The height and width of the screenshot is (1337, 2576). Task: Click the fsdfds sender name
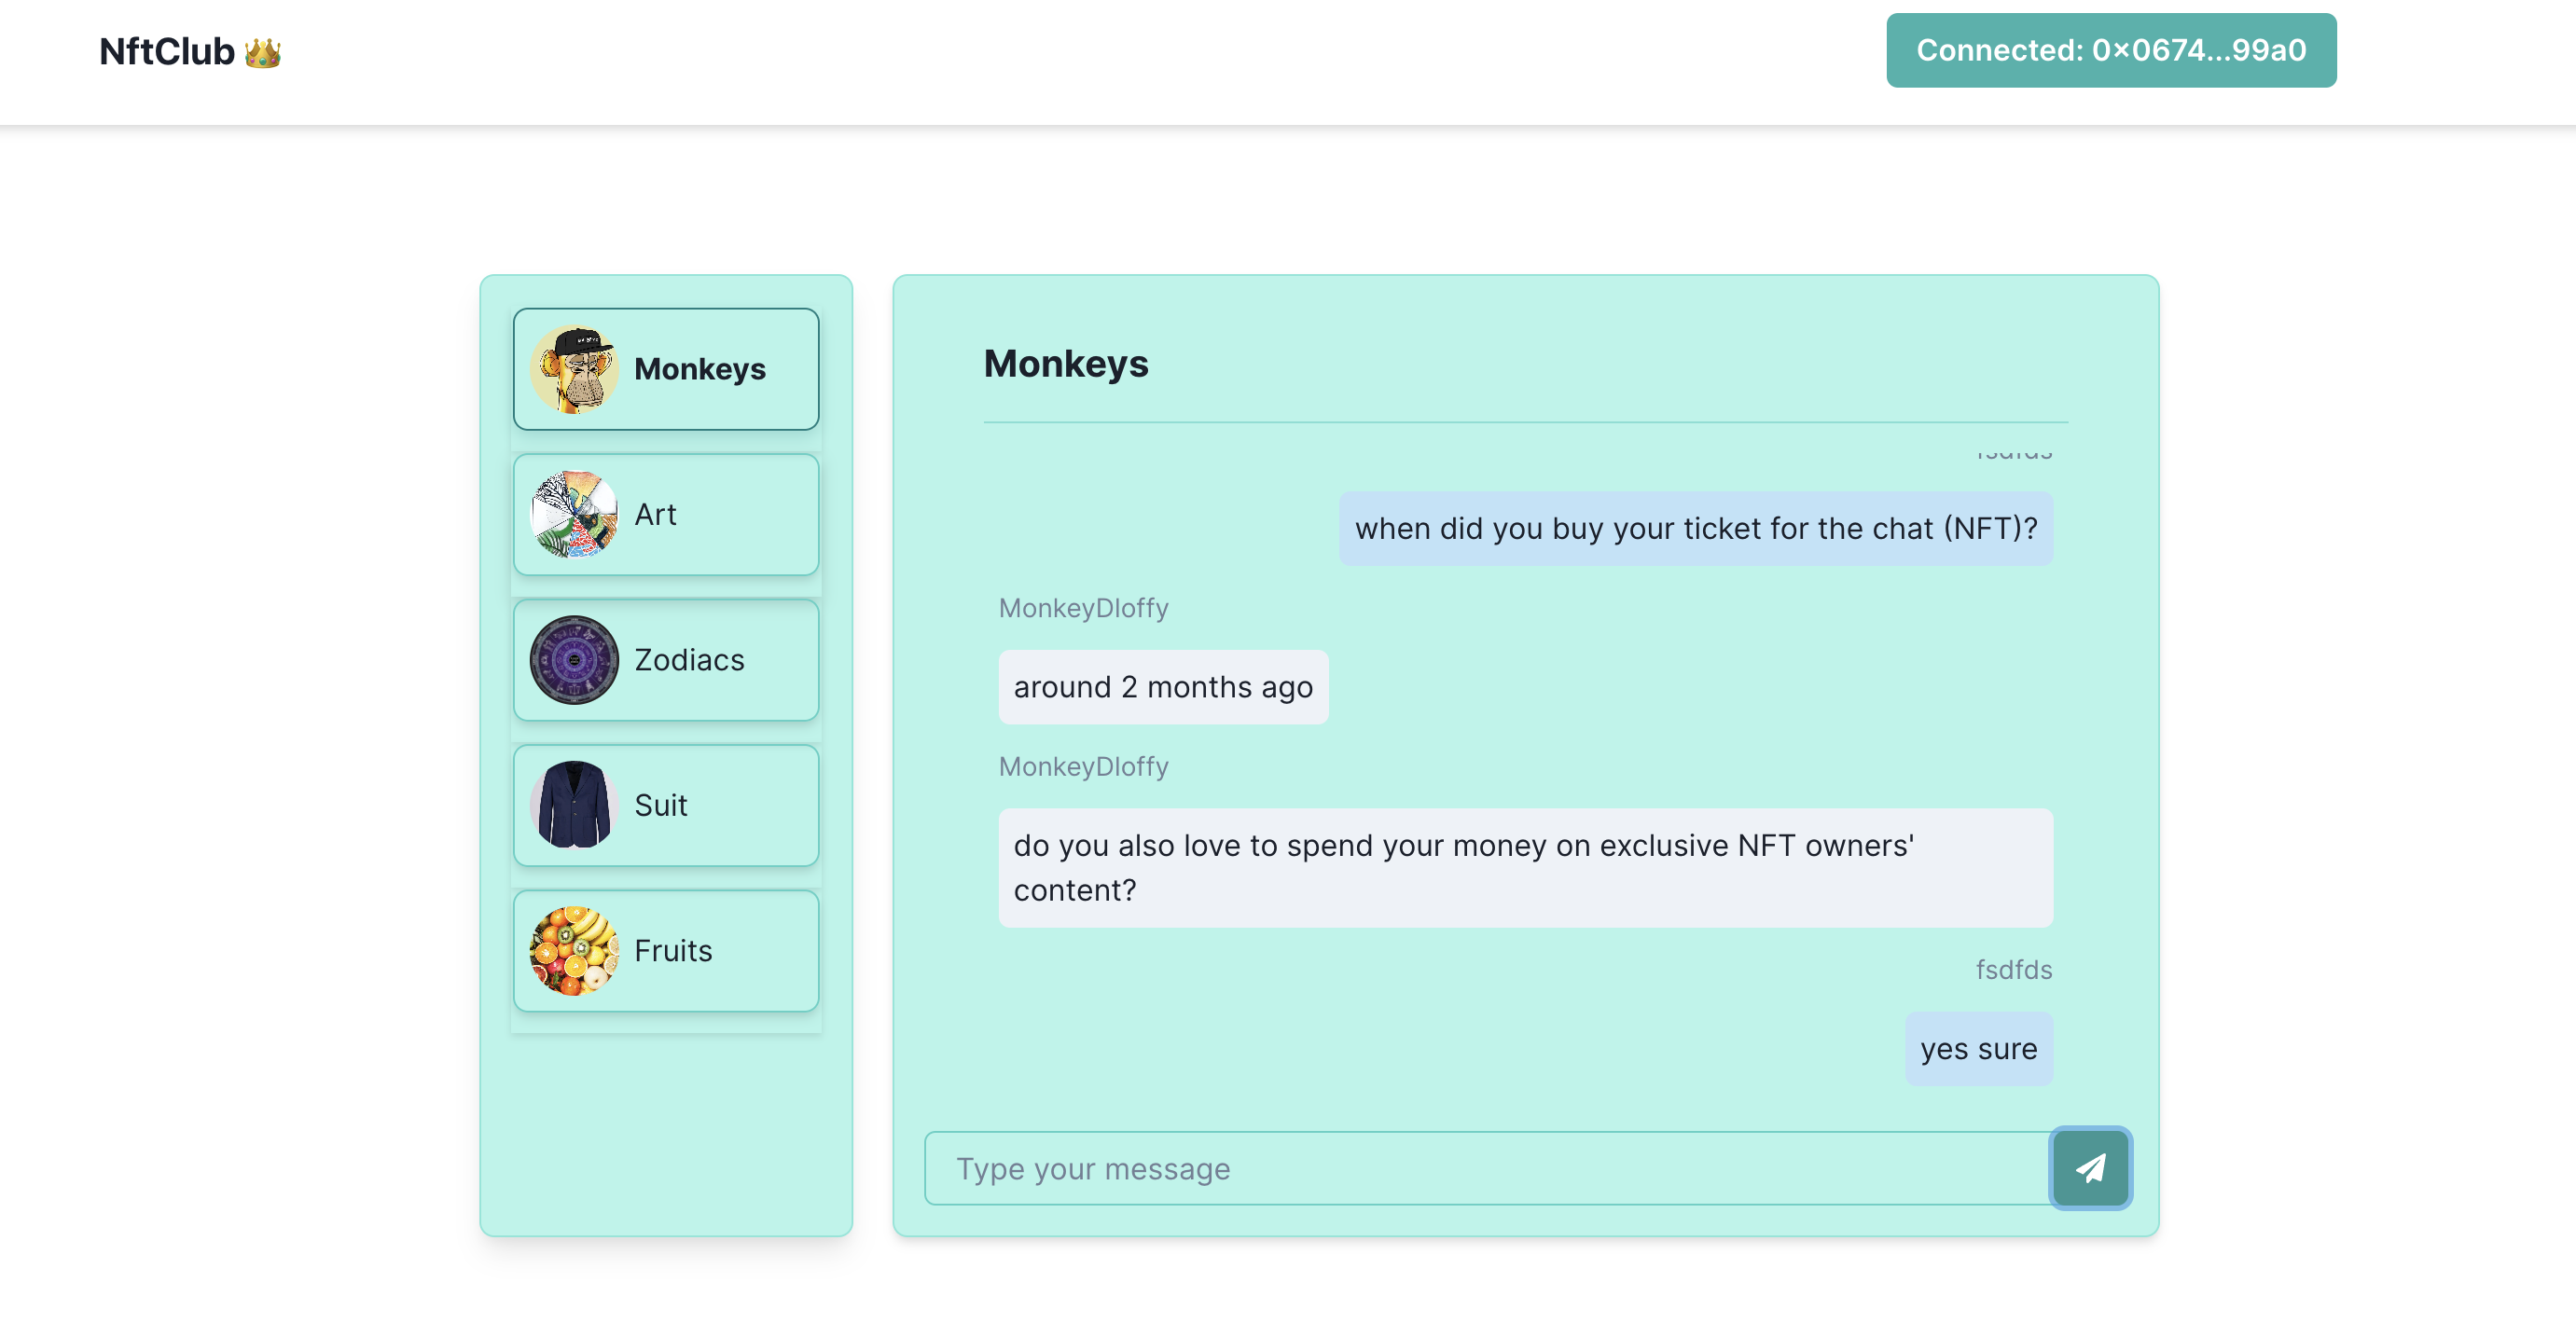tap(2012, 969)
